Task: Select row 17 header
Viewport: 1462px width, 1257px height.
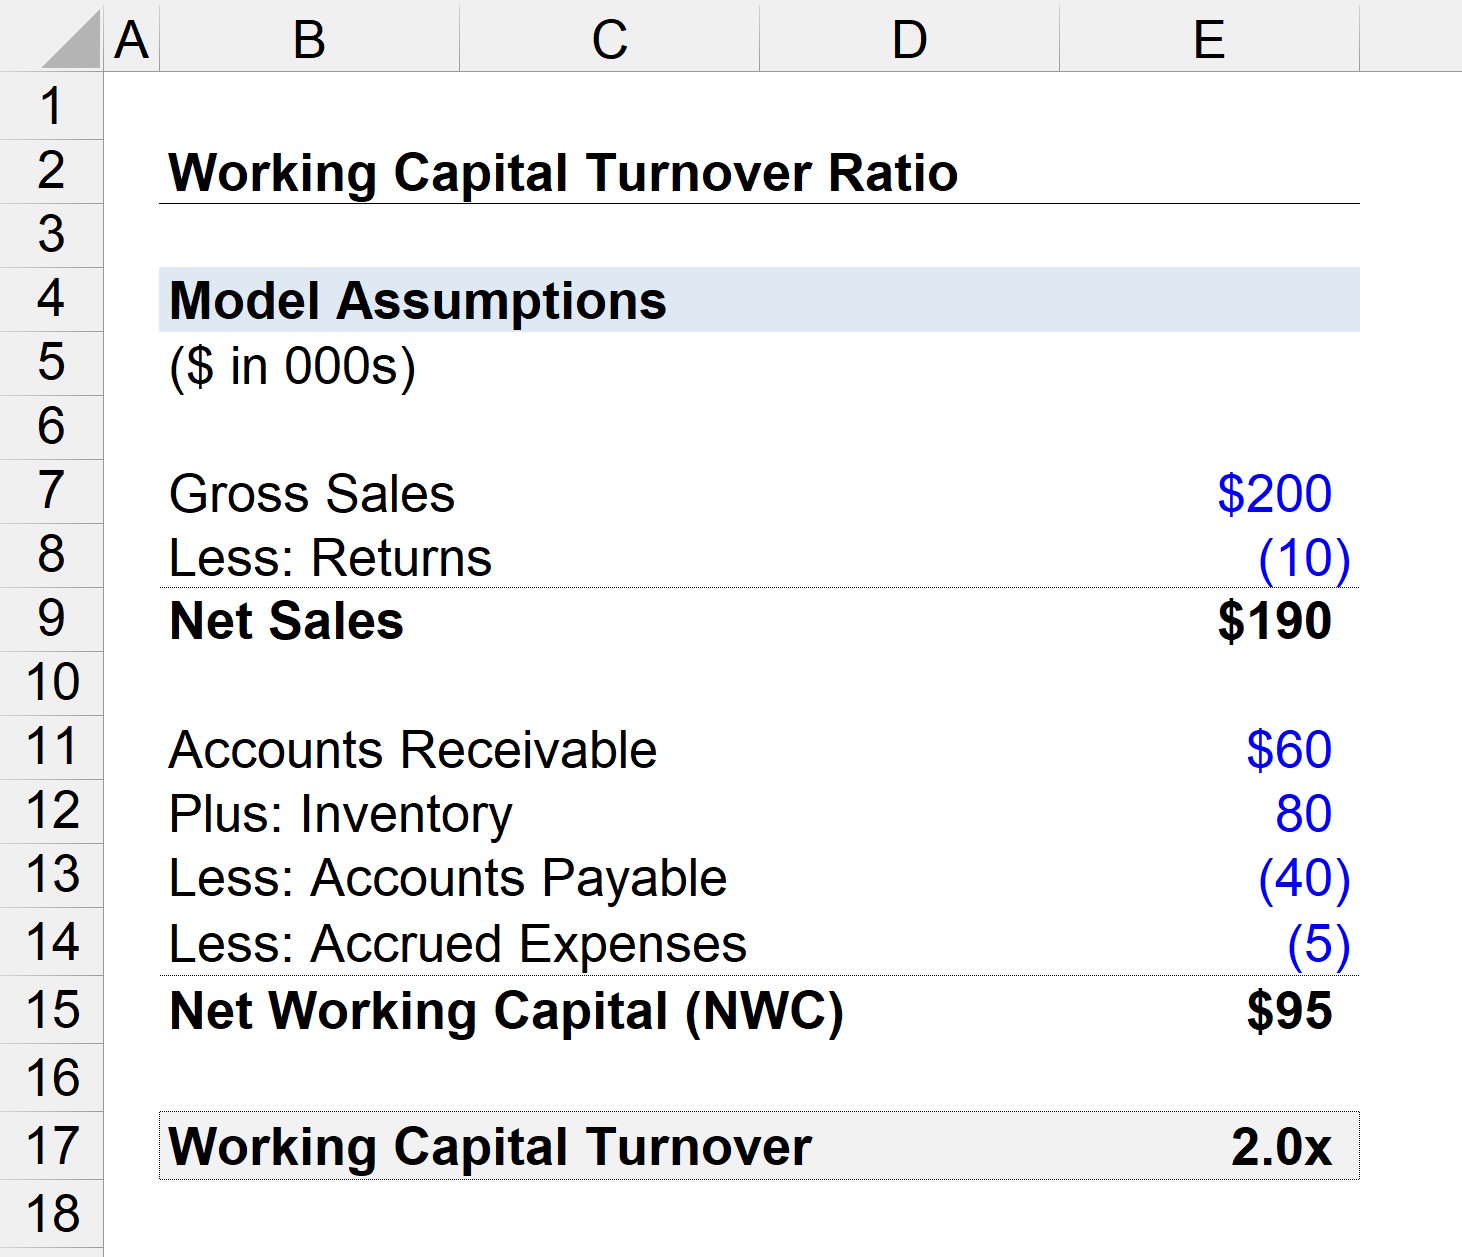Action: tap(51, 1146)
